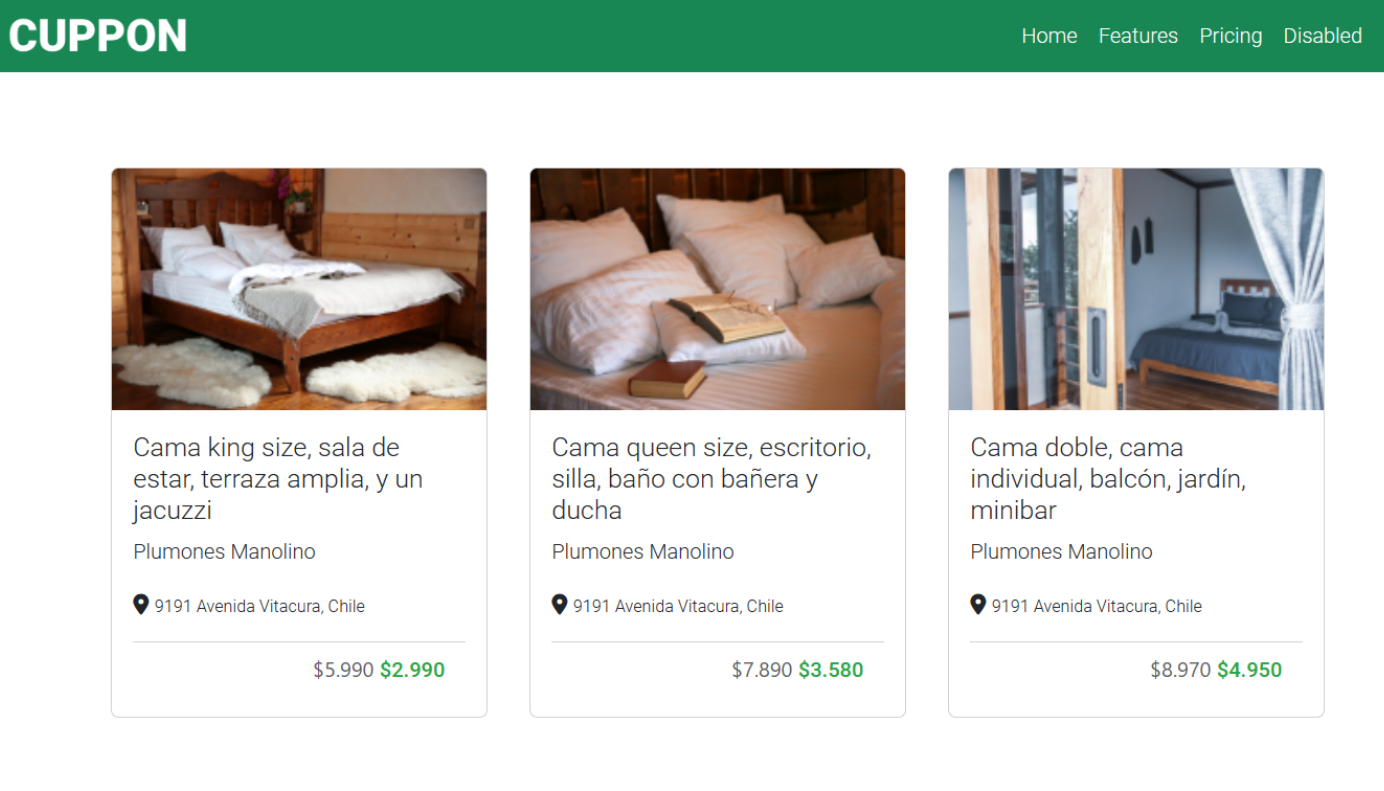Select the 'Cama king size, sala de estar' title
Screen dimensions: 1384x791
(x=278, y=479)
